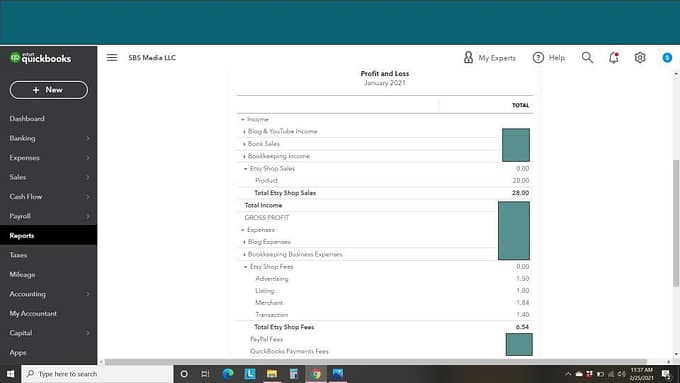
Task: Expand the Capital submenu chevron
Action: (x=88, y=333)
